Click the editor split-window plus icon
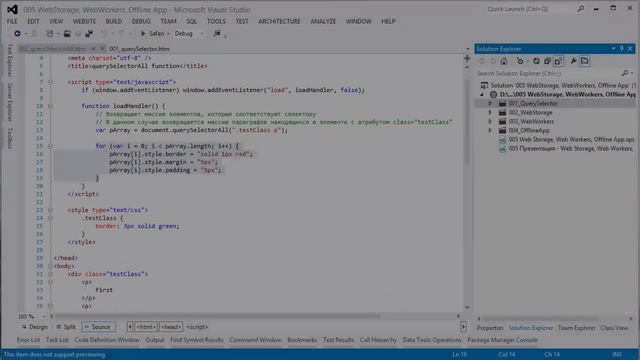 [x=467, y=58]
